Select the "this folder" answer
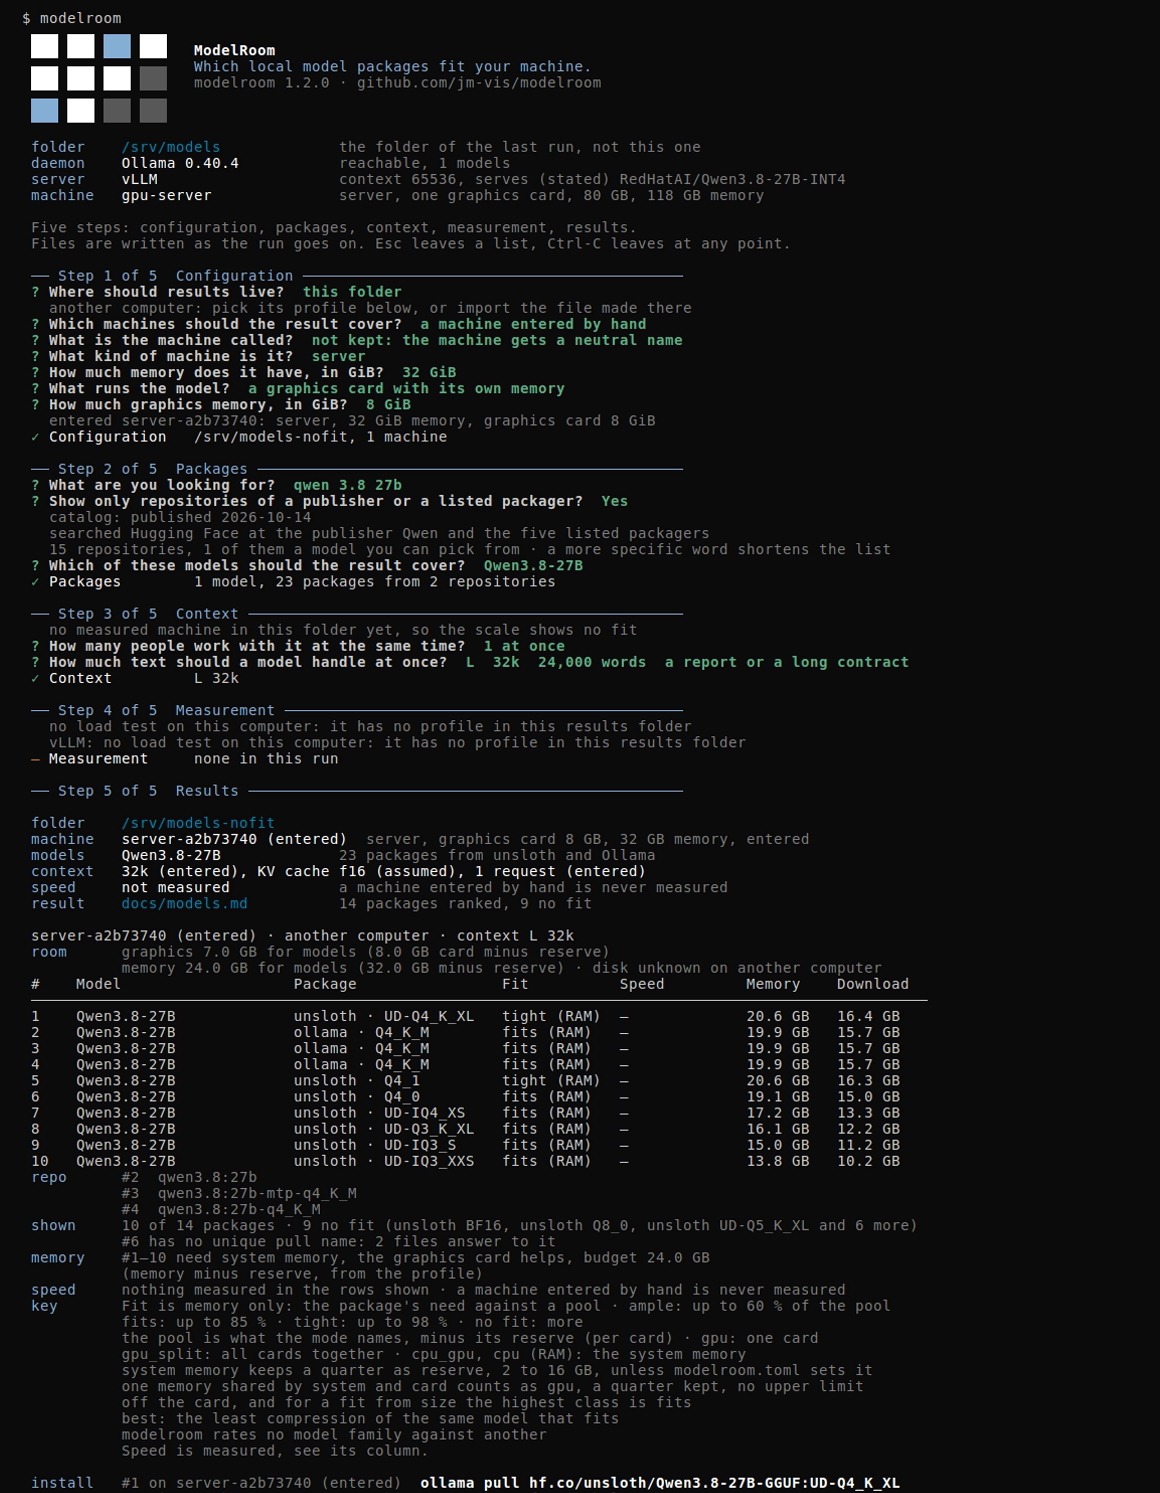1160x1493 pixels. pos(352,292)
